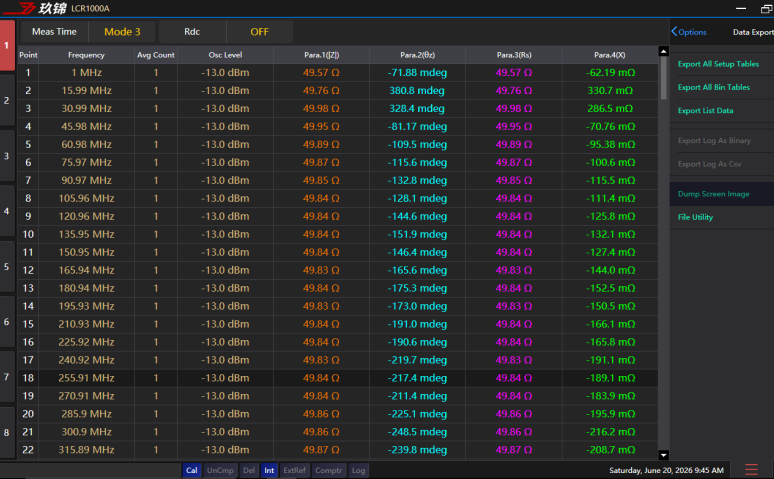Click the date and time display
The height and width of the screenshot is (479, 774).
coord(666,470)
